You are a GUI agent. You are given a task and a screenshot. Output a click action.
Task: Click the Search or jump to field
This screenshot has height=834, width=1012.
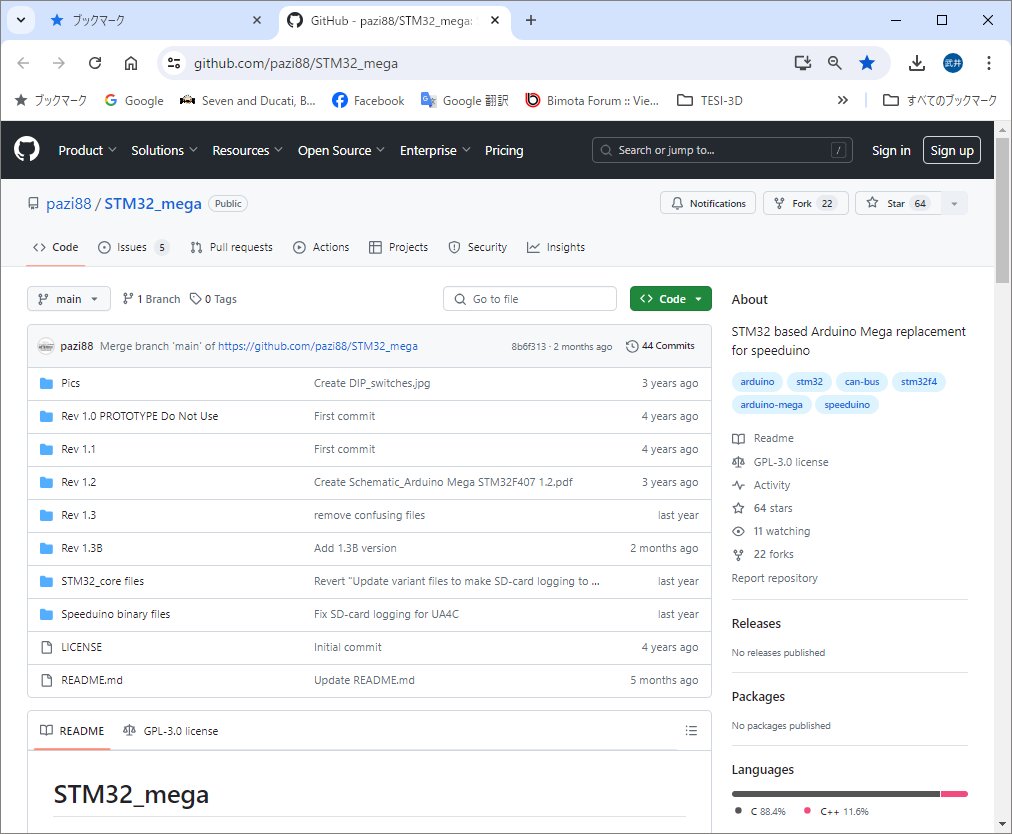point(722,150)
